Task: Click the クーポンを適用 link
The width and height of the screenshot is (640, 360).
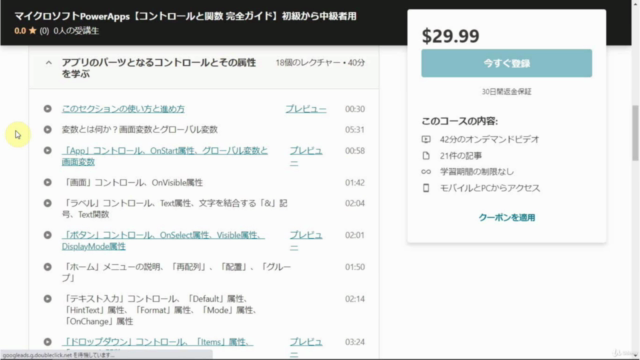Action: 507,218
